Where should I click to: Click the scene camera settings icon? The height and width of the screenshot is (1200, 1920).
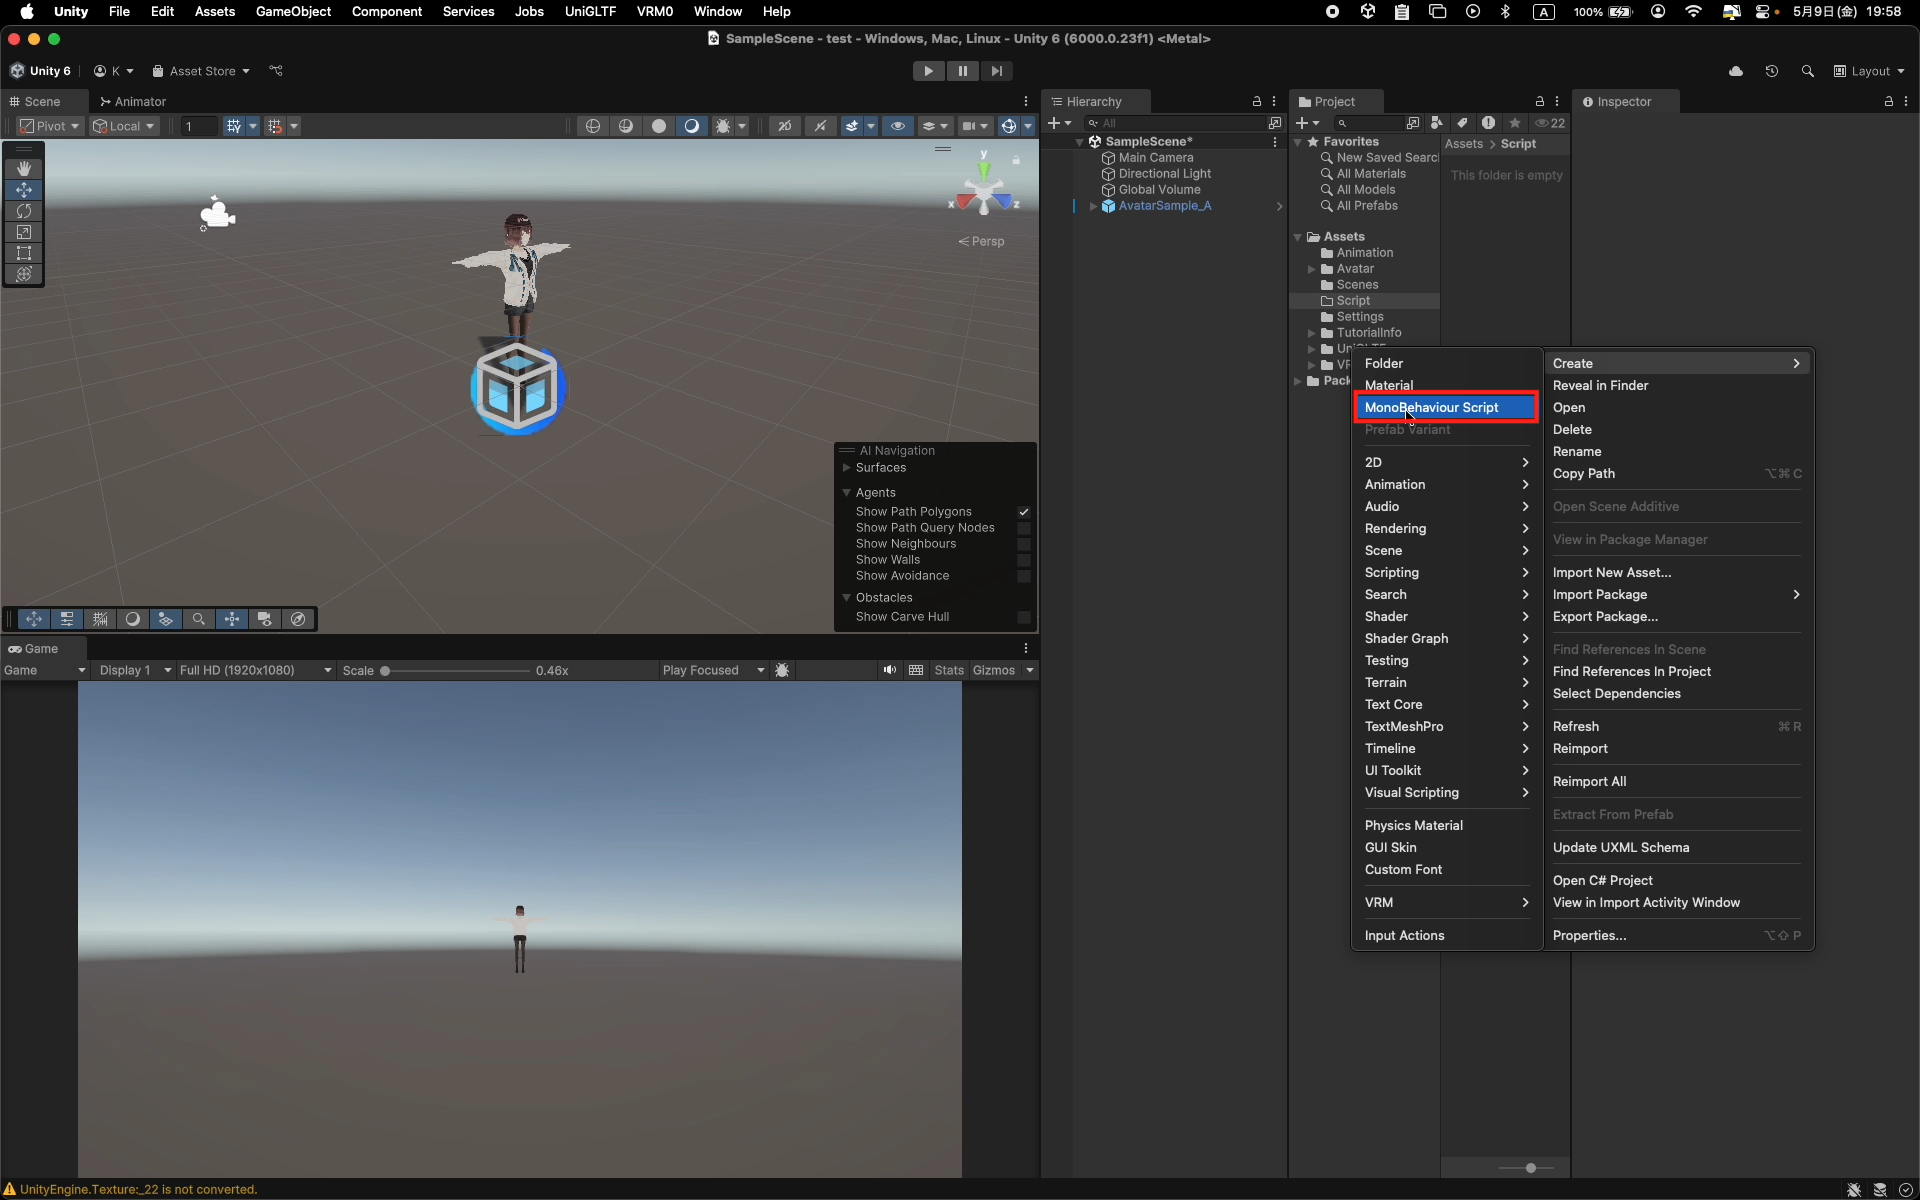pyautogui.click(x=968, y=126)
